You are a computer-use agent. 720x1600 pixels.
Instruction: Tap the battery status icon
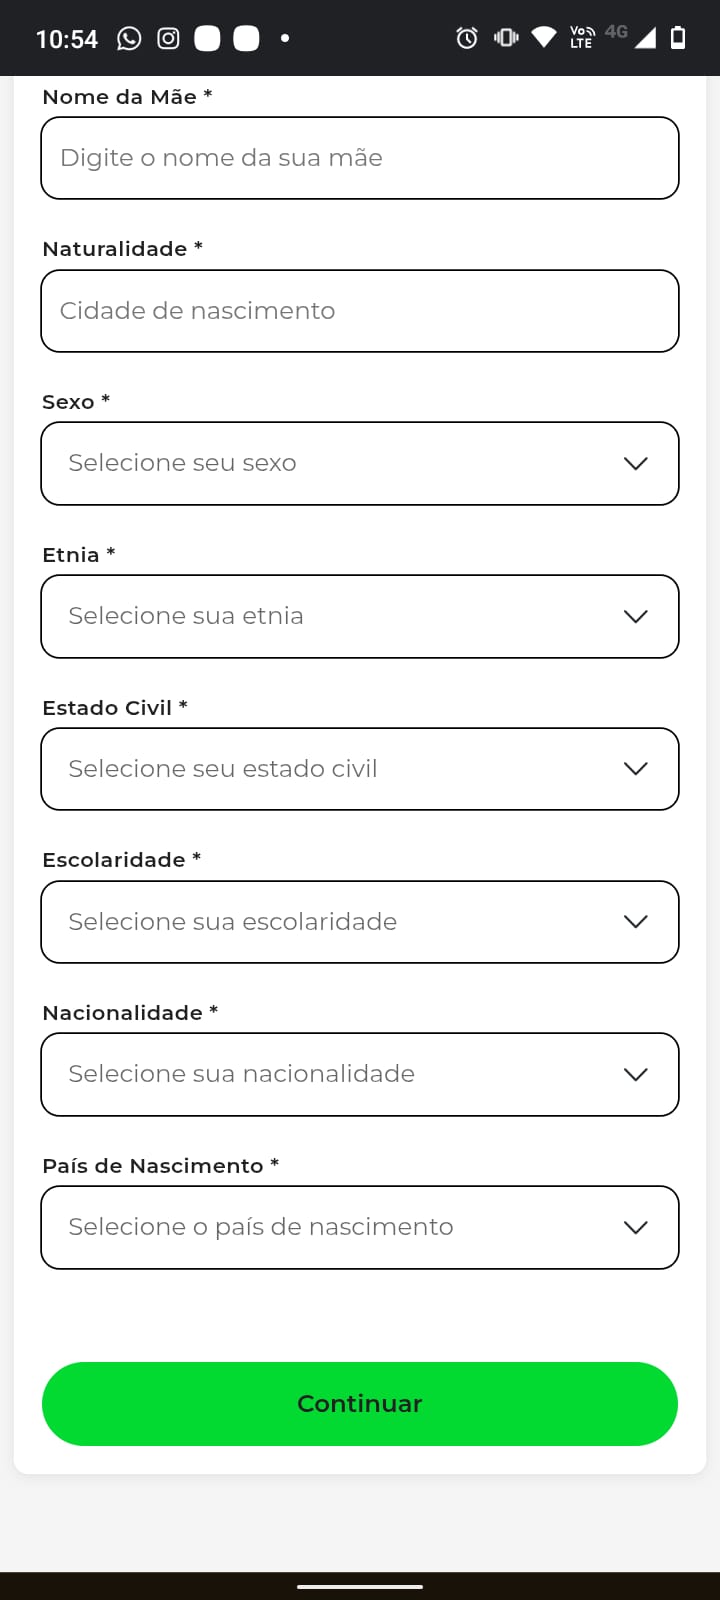pyautogui.click(x=678, y=38)
